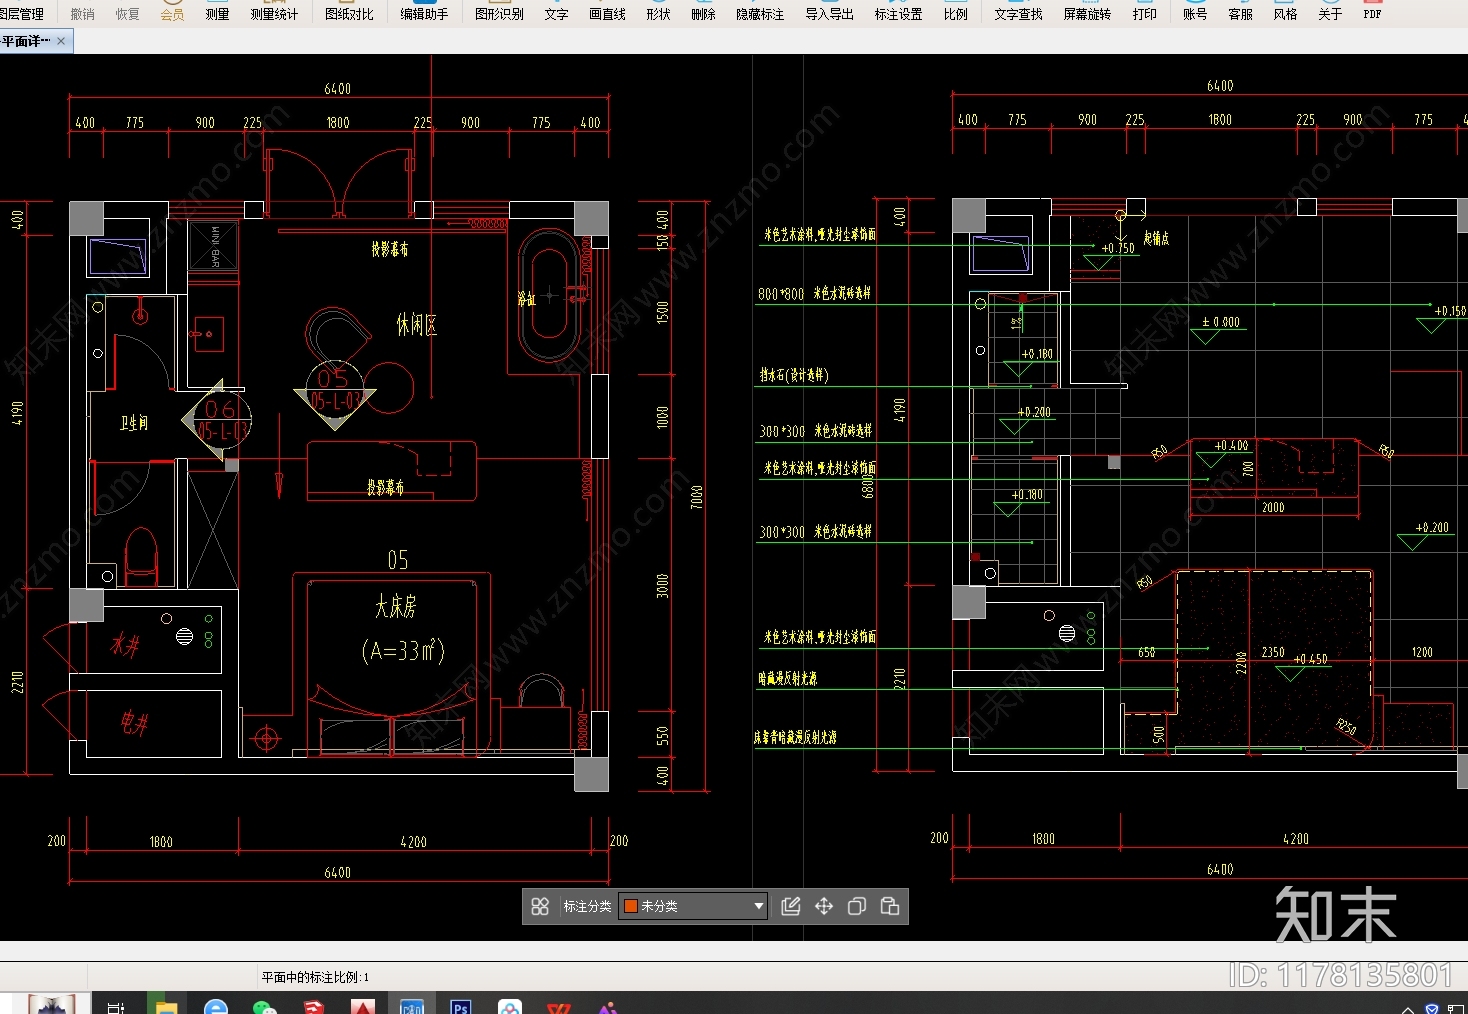Select the 画直线 draw line tool

[607, 14]
